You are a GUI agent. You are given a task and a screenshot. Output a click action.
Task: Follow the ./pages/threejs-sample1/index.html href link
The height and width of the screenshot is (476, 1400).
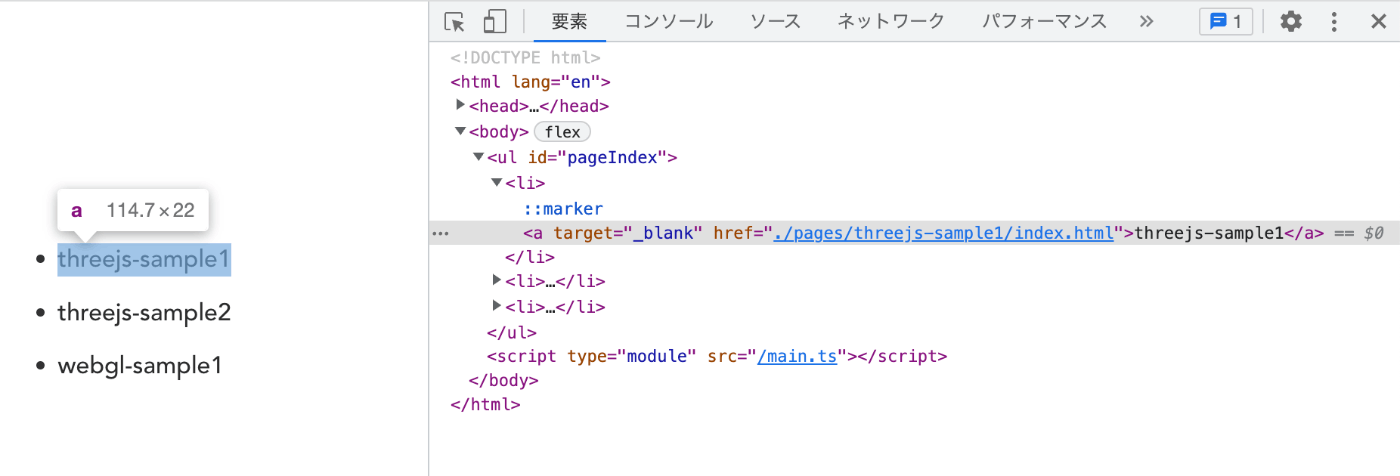click(x=943, y=233)
